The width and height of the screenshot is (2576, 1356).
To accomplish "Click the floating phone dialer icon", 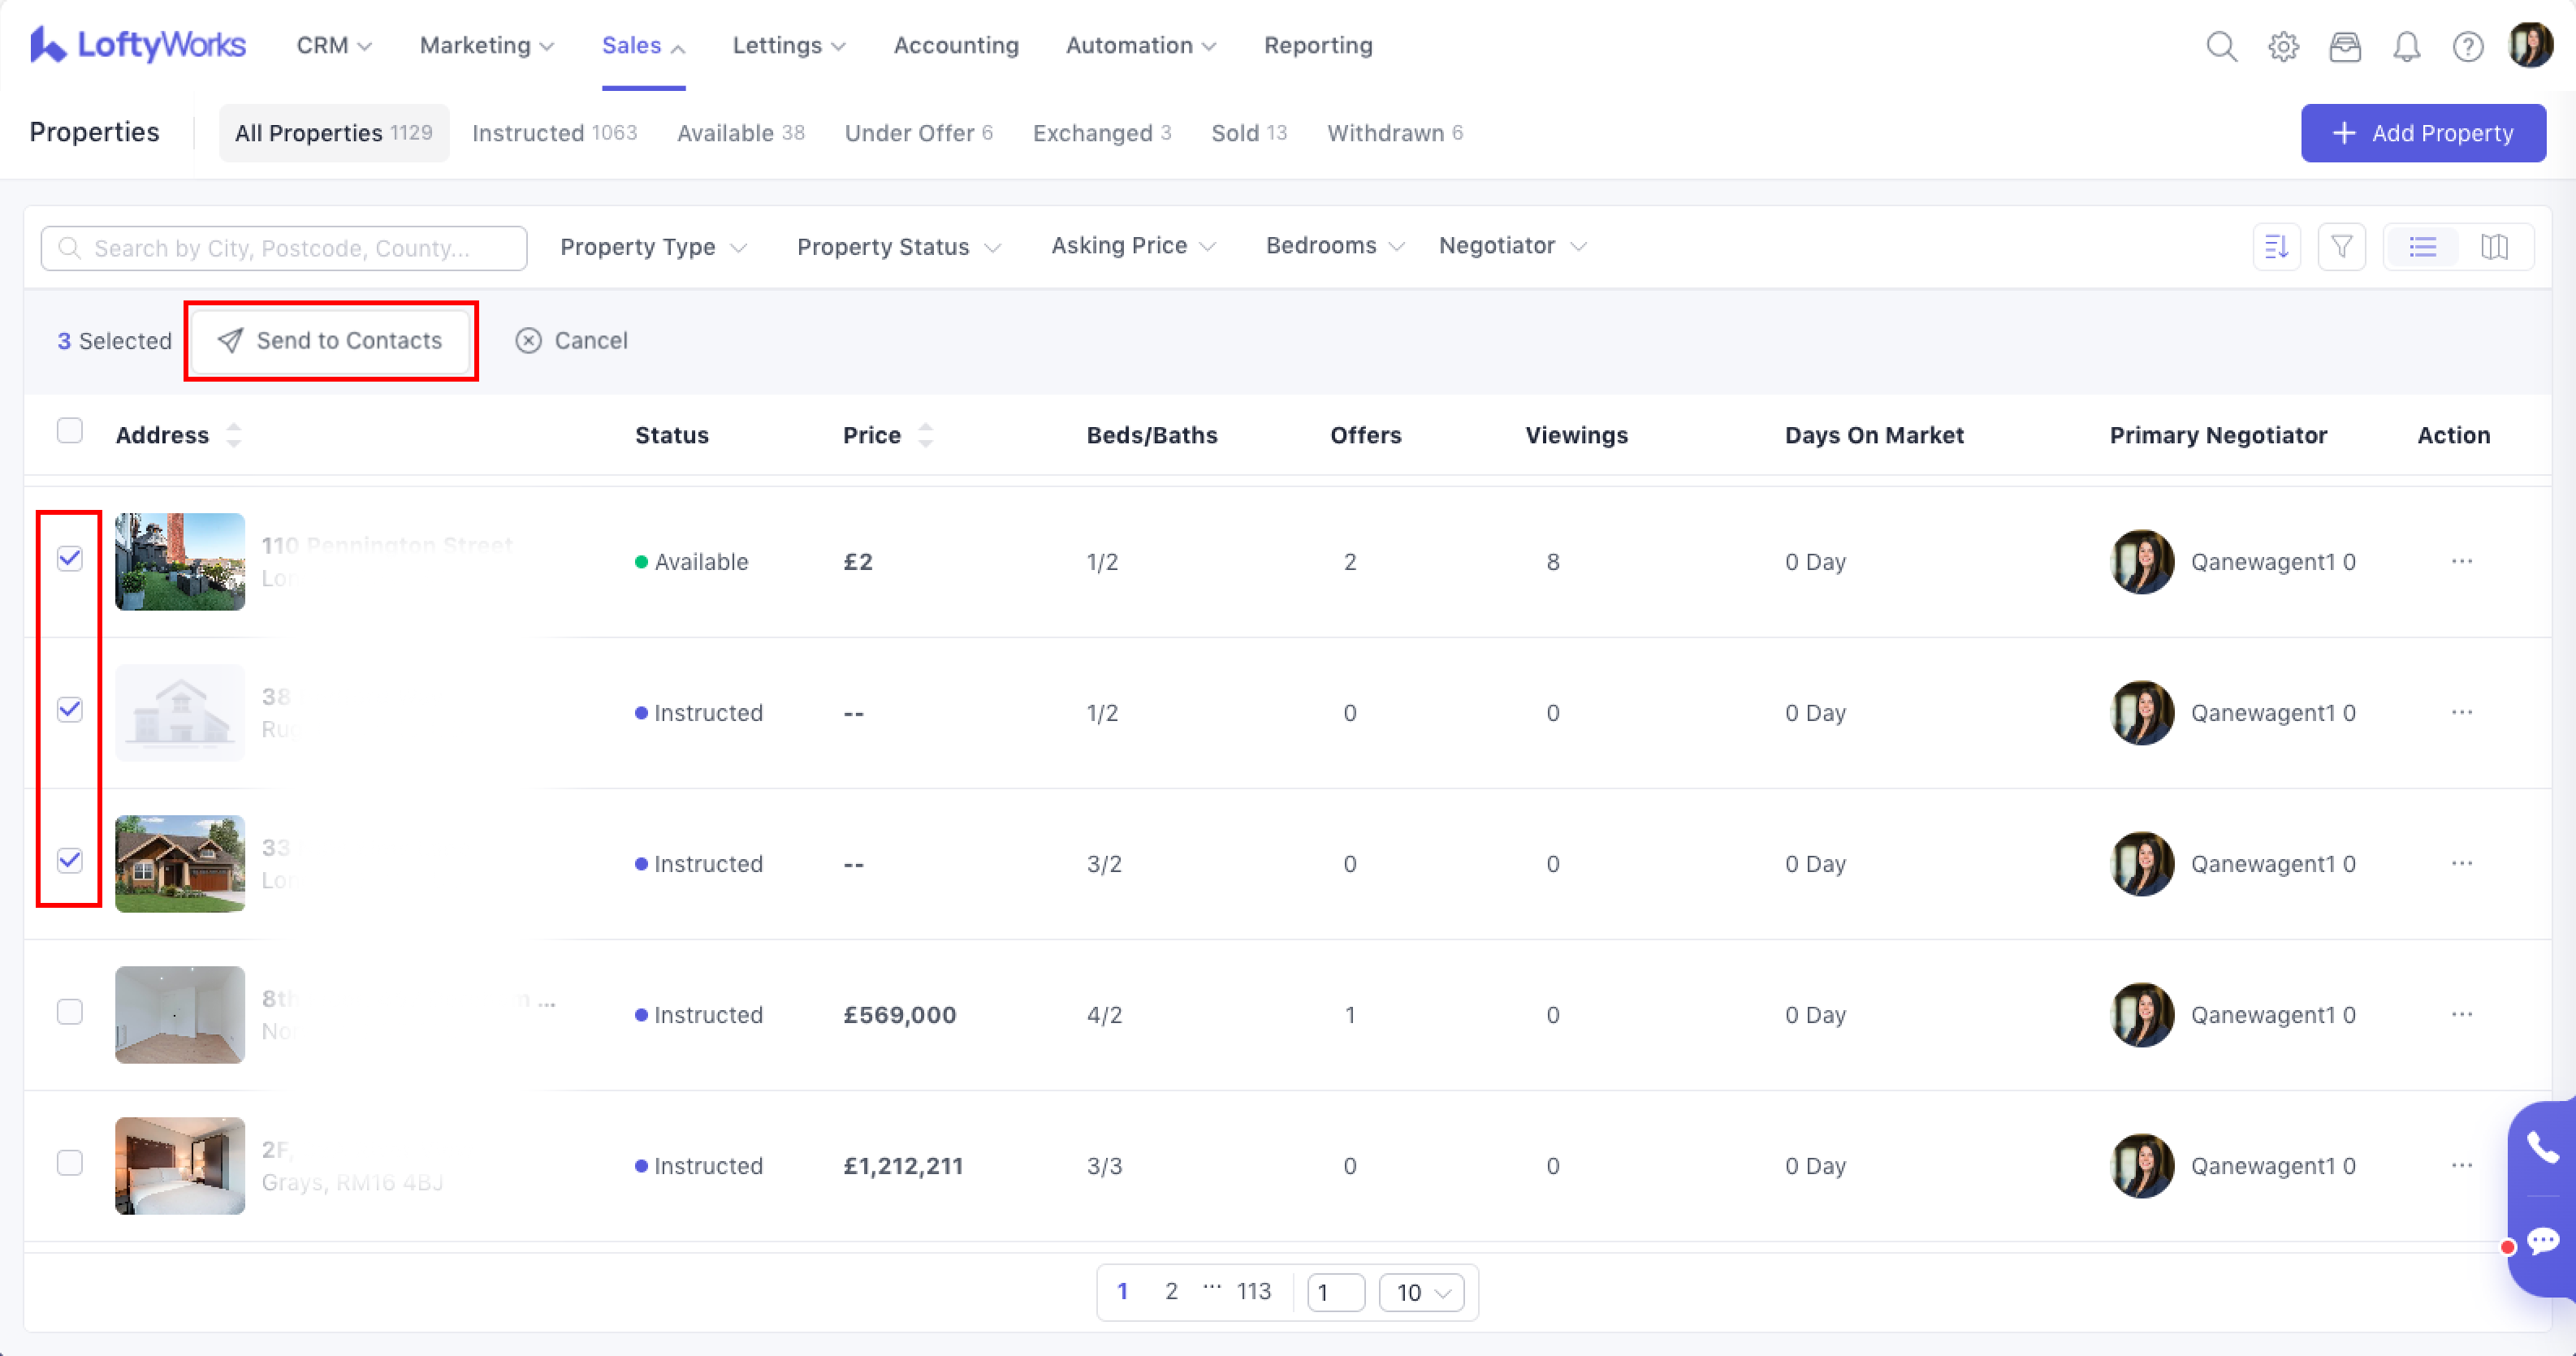I will coord(2543,1147).
